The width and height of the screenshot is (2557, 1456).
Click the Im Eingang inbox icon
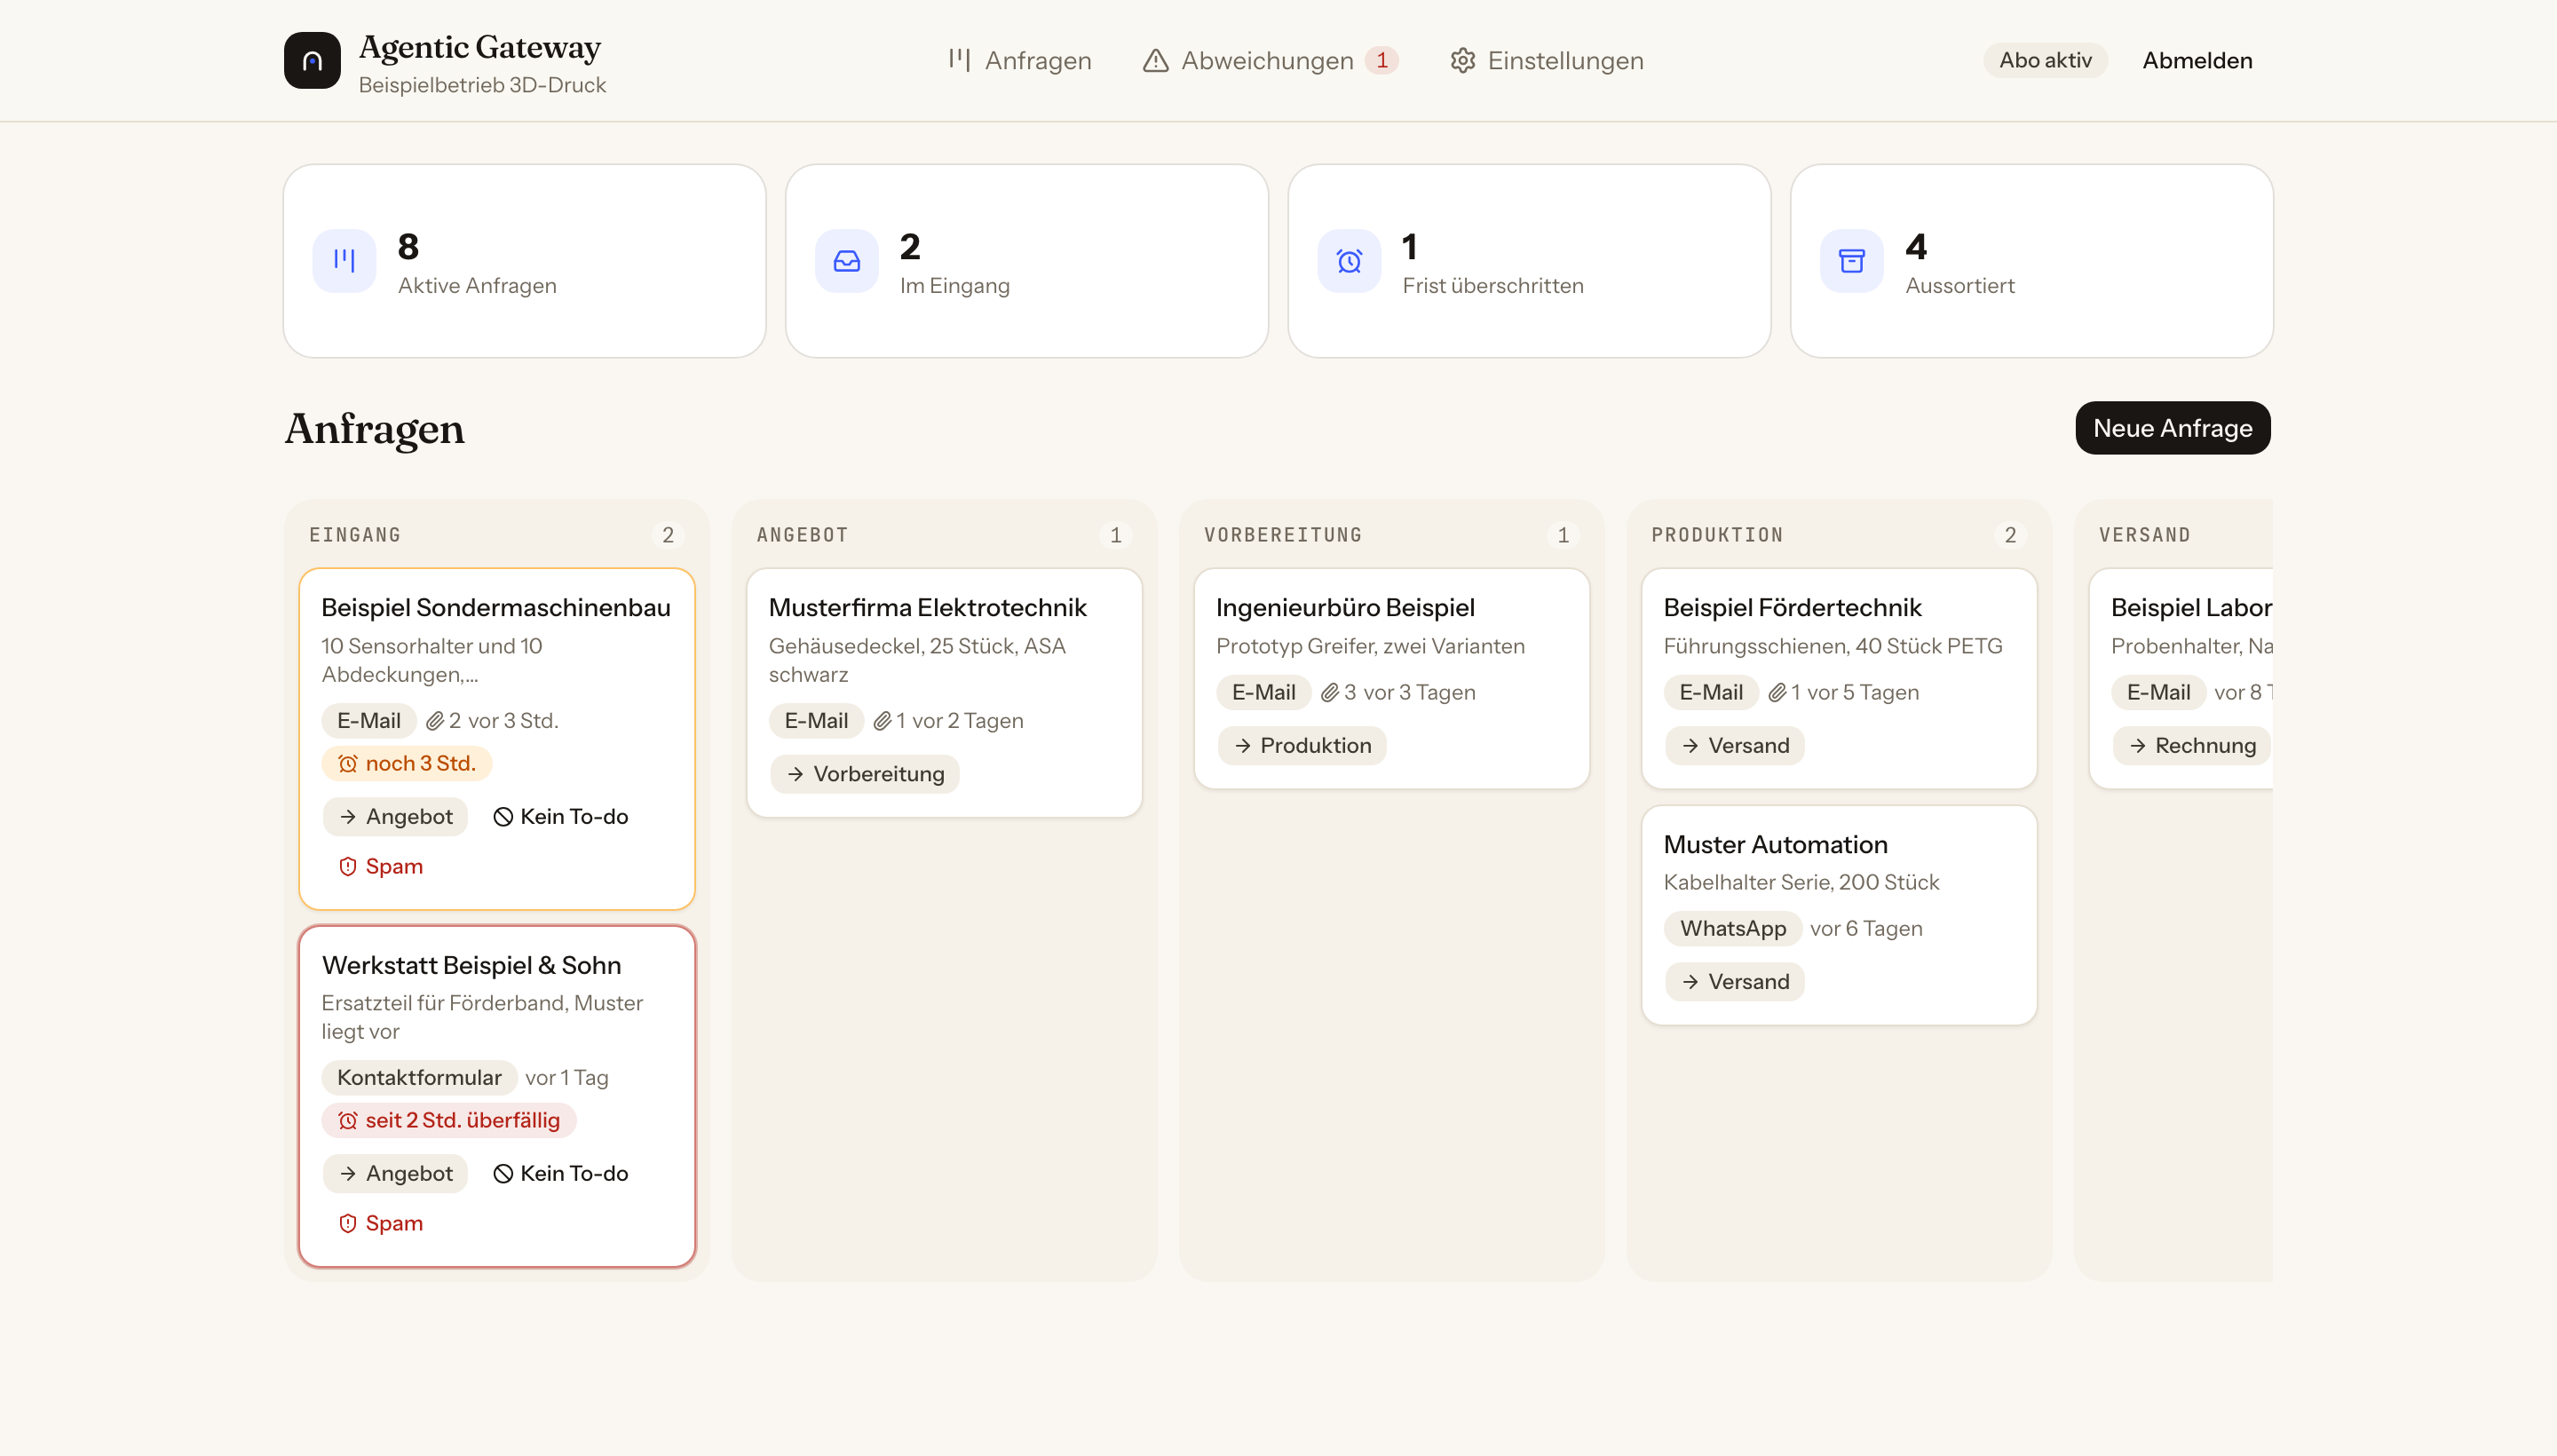847,261
